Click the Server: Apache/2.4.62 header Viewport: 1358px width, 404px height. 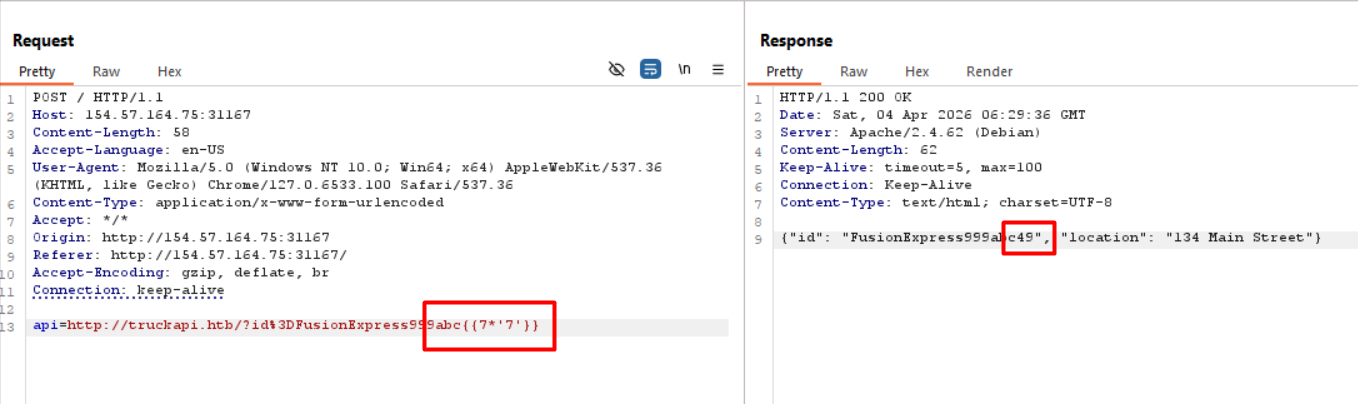tap(910, 132)
